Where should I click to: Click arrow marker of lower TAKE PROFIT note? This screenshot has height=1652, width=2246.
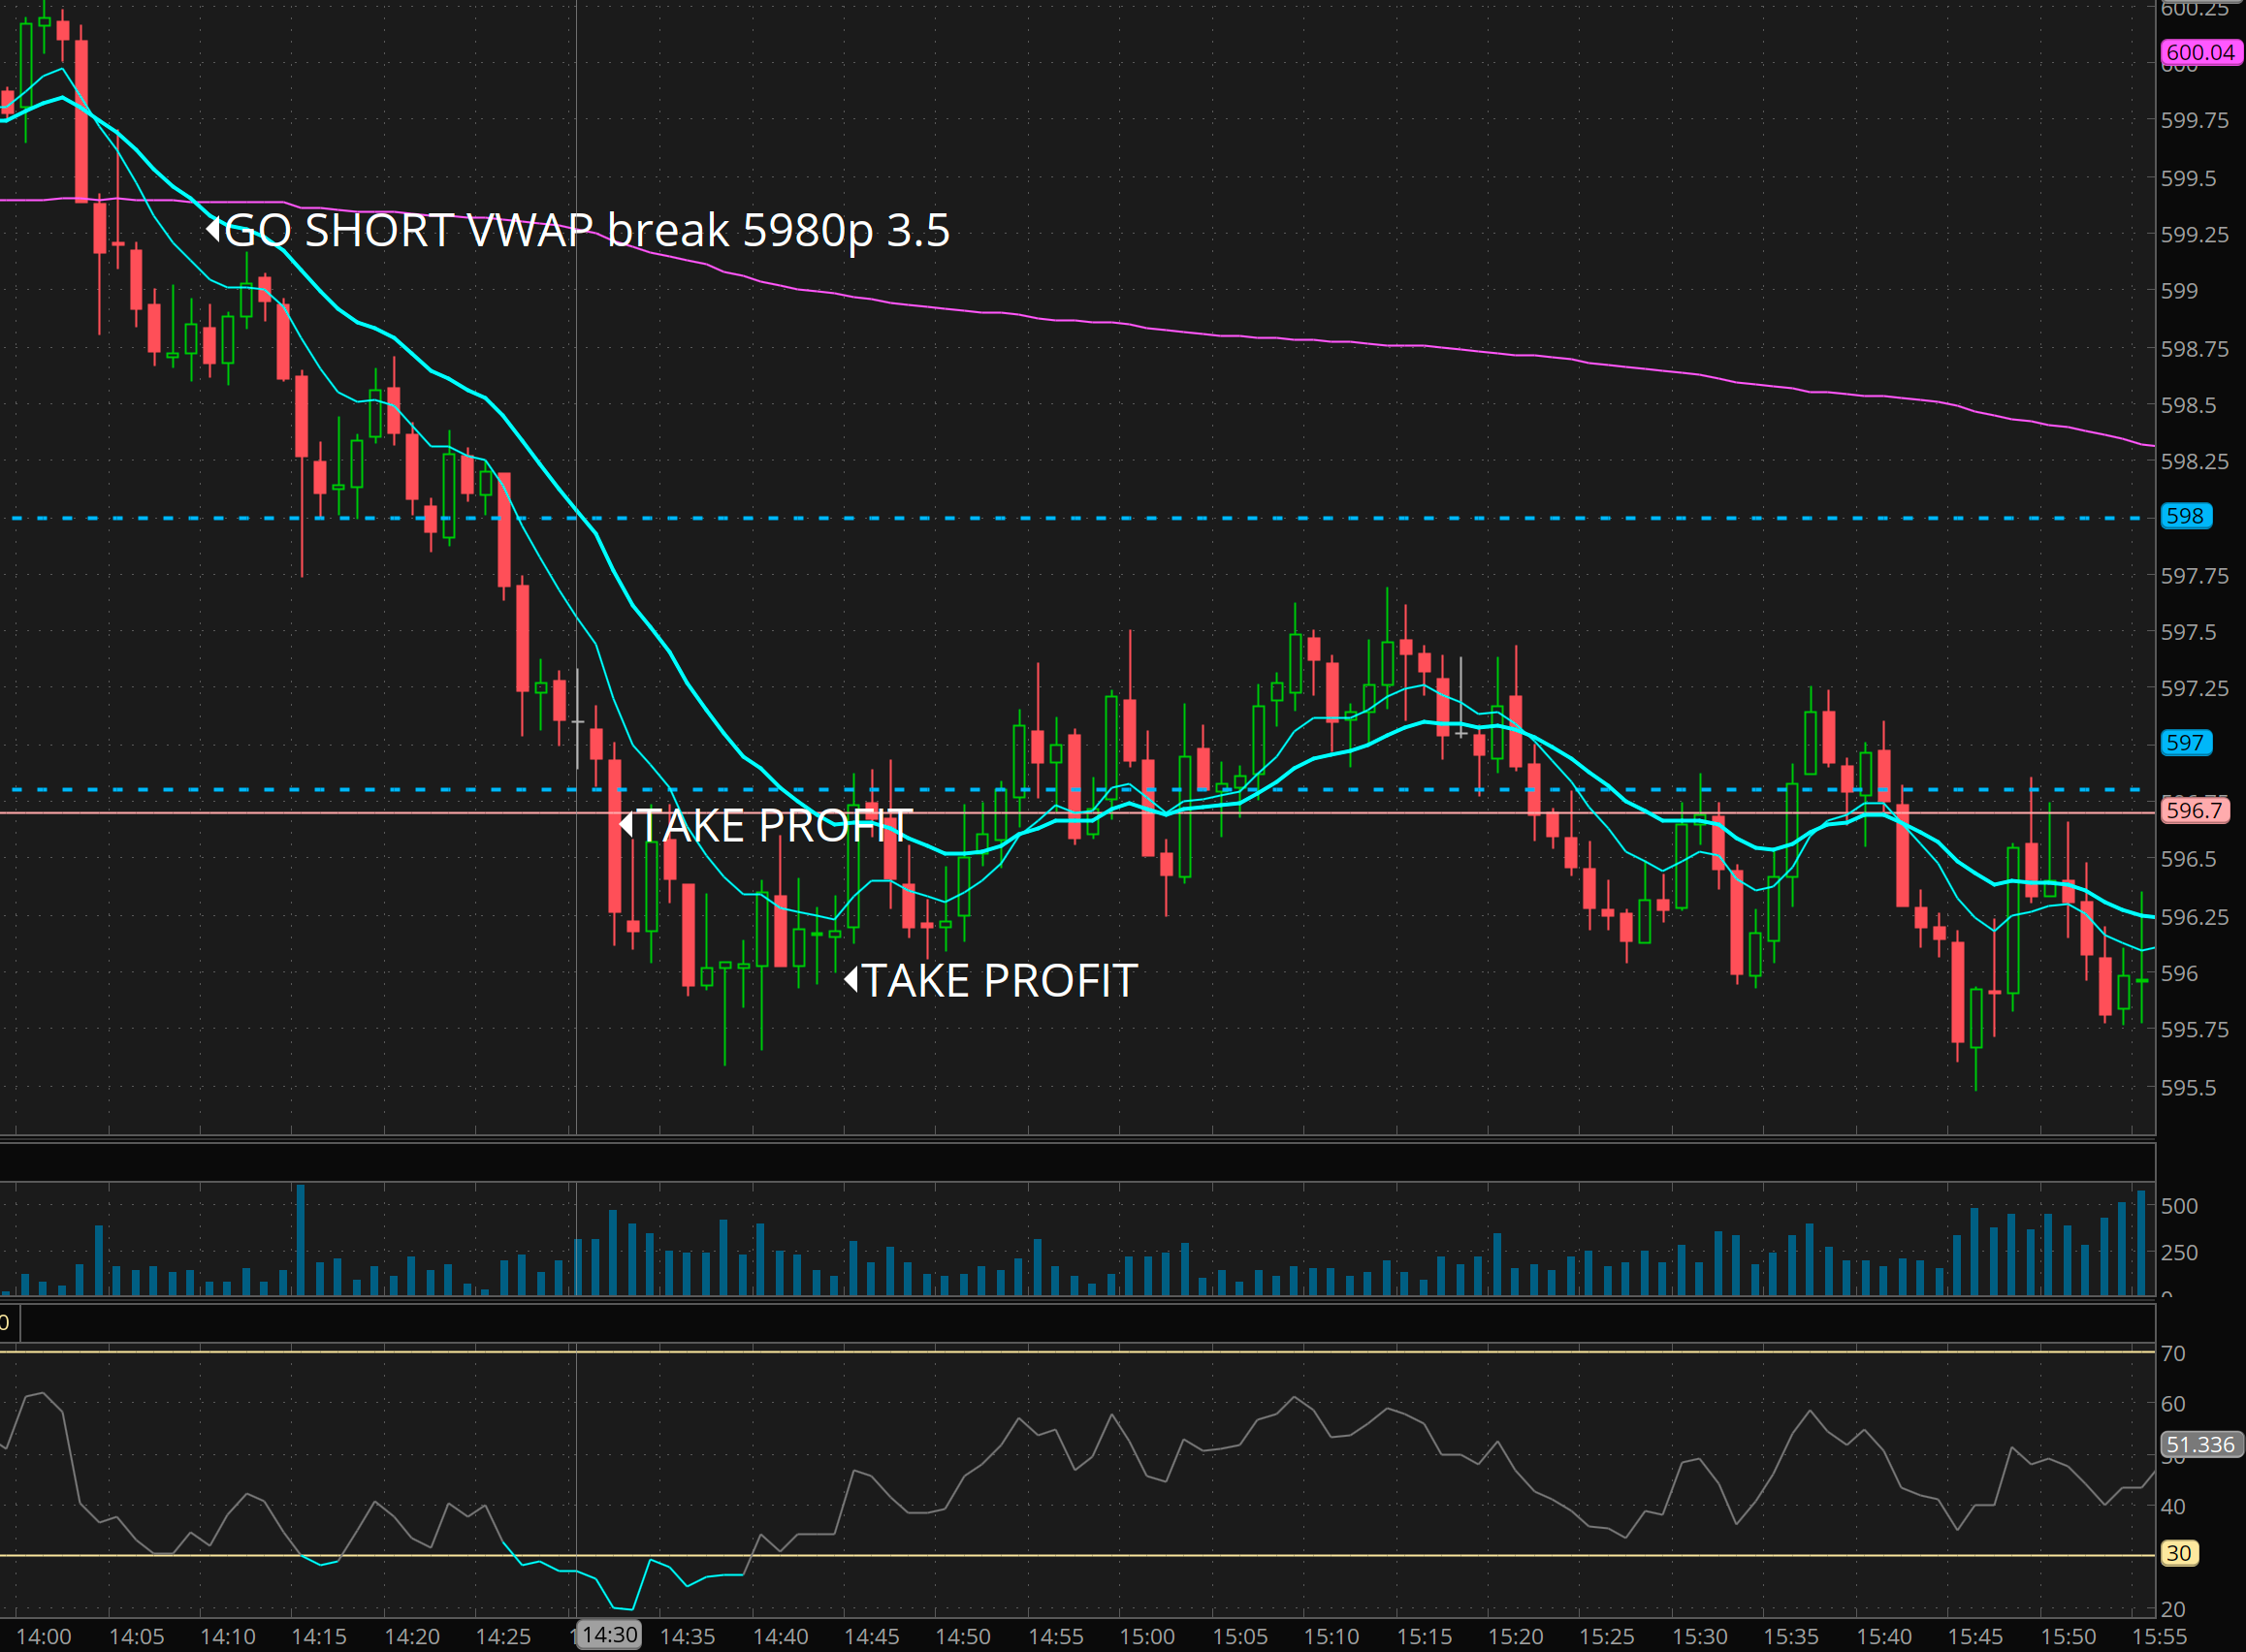click(x=851, y=979)
